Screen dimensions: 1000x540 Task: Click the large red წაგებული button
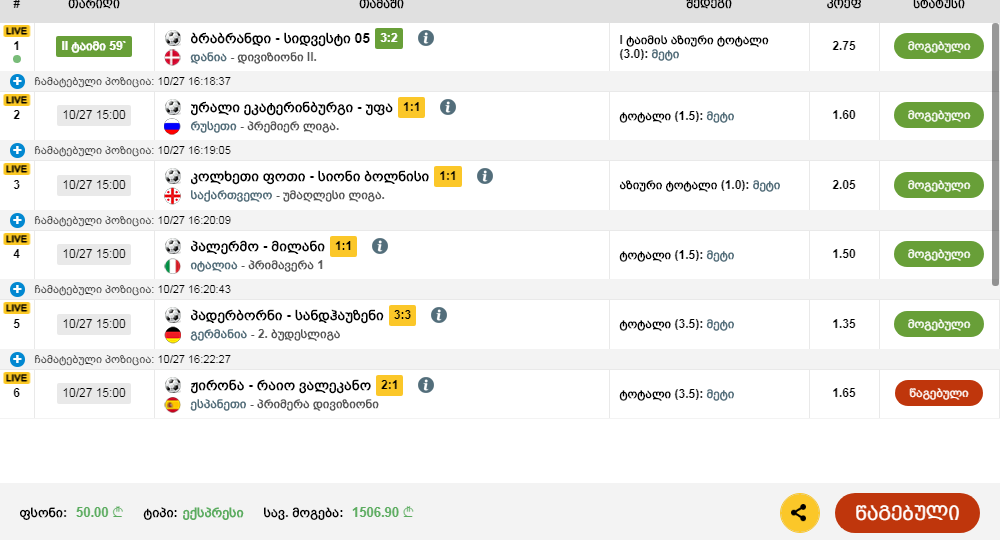(x=906, y=513)
